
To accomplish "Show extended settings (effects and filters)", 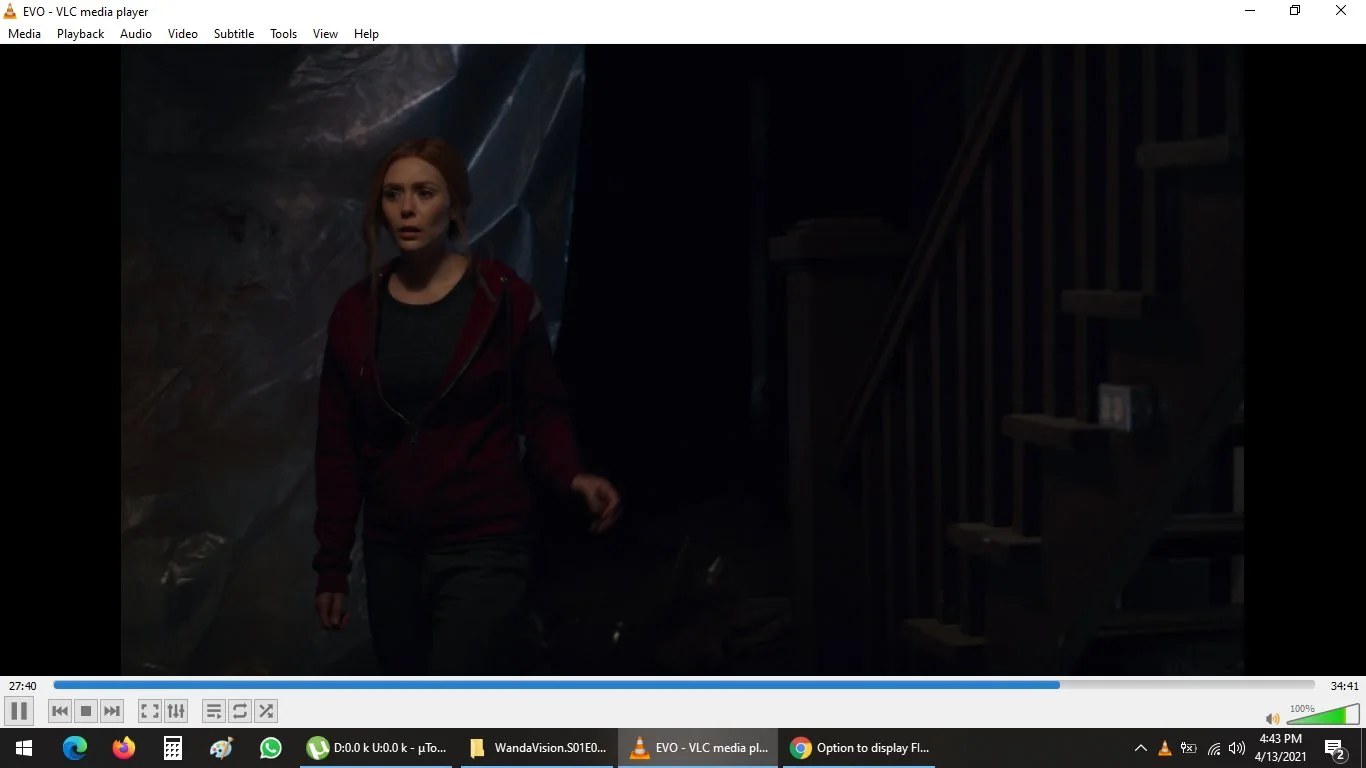I will coord(176,711).
